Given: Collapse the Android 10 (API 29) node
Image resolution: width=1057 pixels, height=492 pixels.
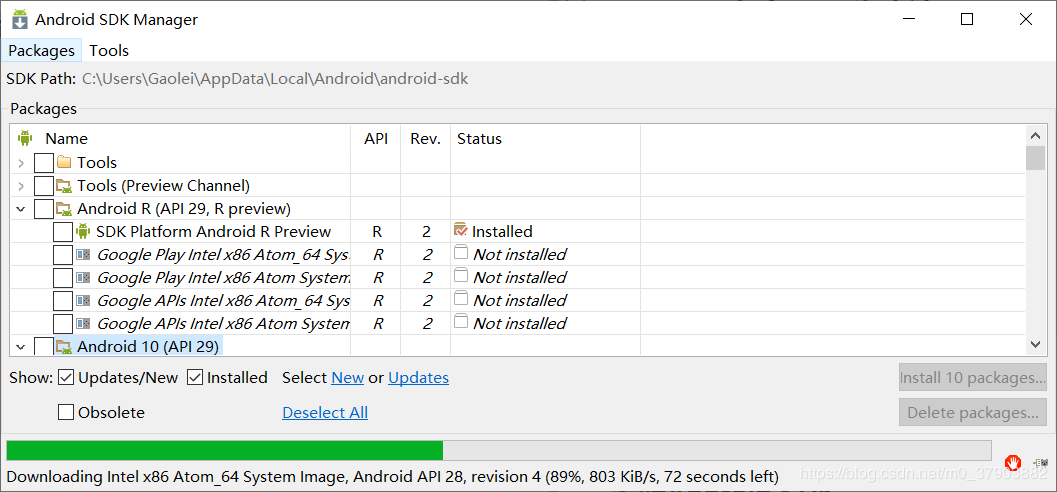Looking at the screenshot, I should coord(21,347).
